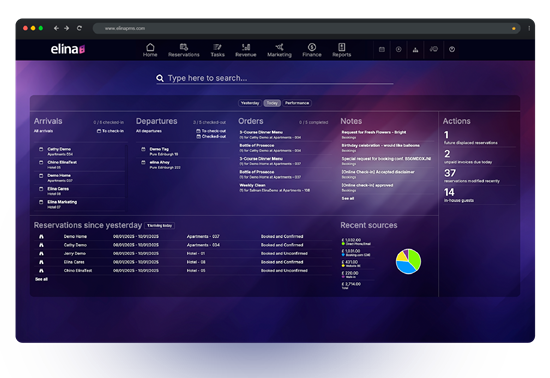Open Request for Fresh Flowers note

point(374,135)
